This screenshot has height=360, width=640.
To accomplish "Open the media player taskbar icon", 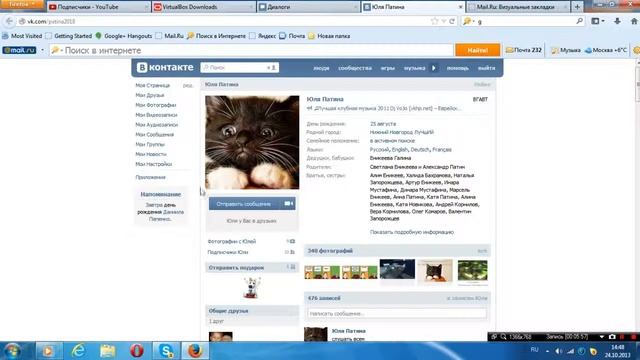I will pyautogui.click(x=48, y=351).
